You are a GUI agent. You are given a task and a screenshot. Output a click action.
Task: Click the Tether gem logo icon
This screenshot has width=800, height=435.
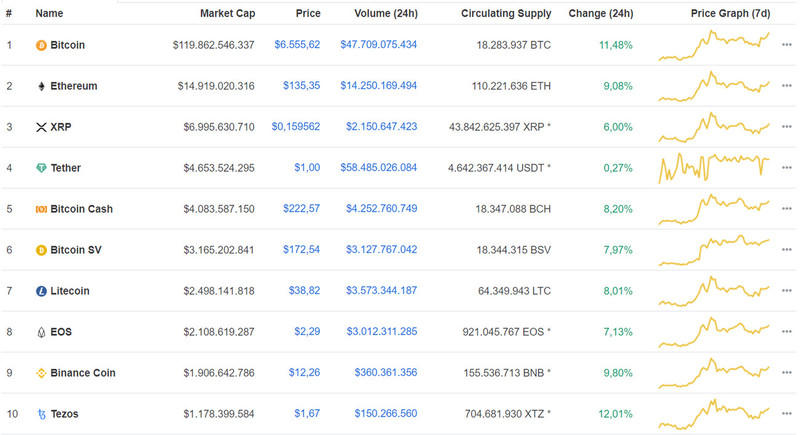point(41,168)
